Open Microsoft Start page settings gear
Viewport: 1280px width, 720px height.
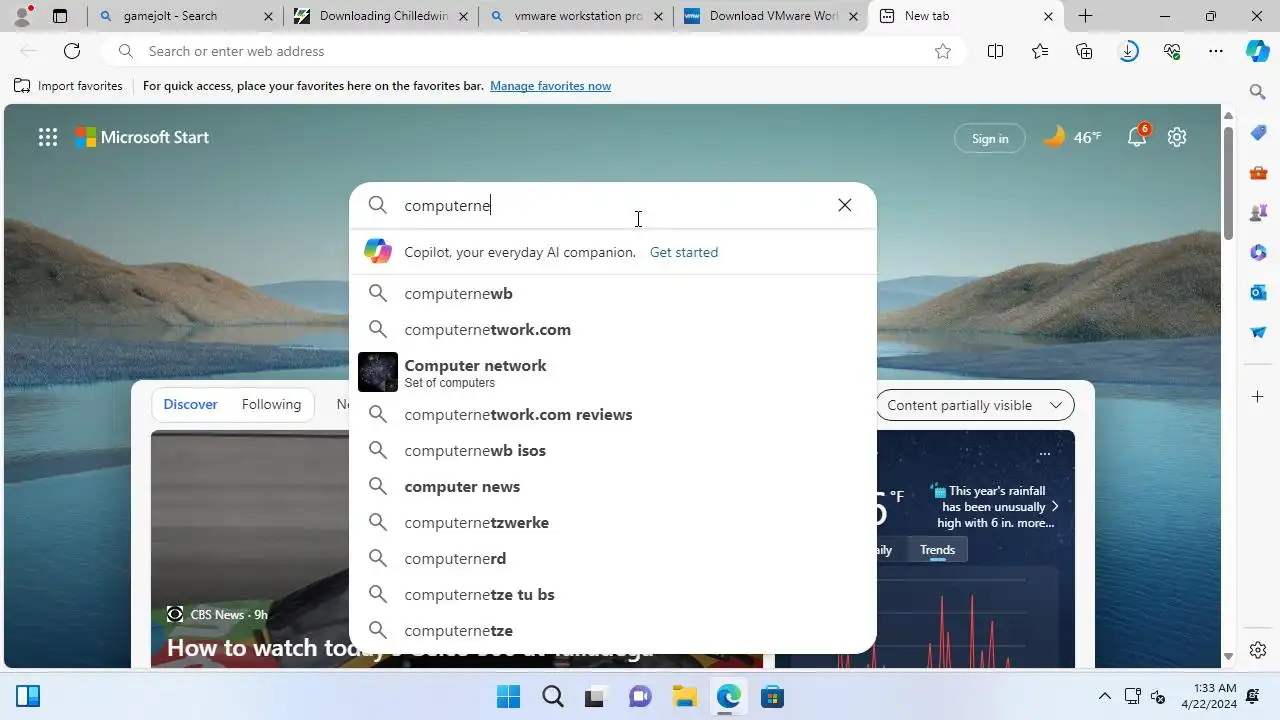(x=1177, y=137)
